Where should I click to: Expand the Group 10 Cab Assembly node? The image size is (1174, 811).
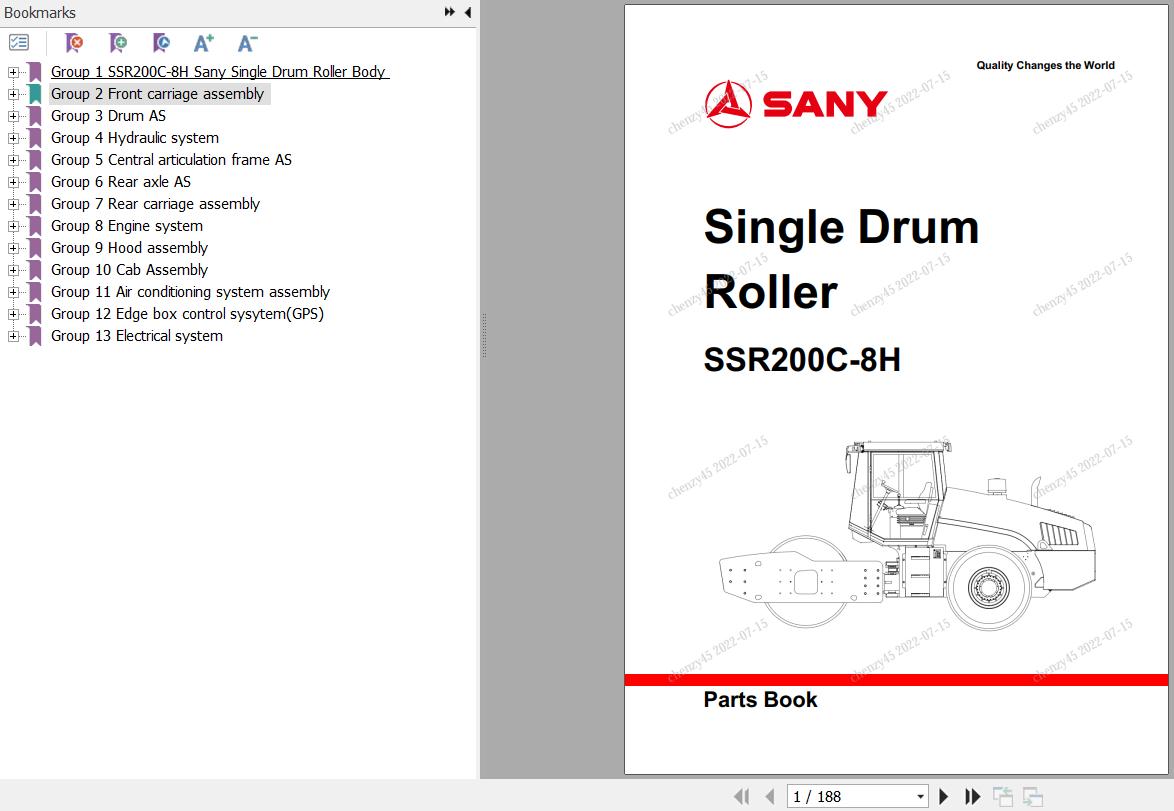pyautogui.click(x=13, y=270)
